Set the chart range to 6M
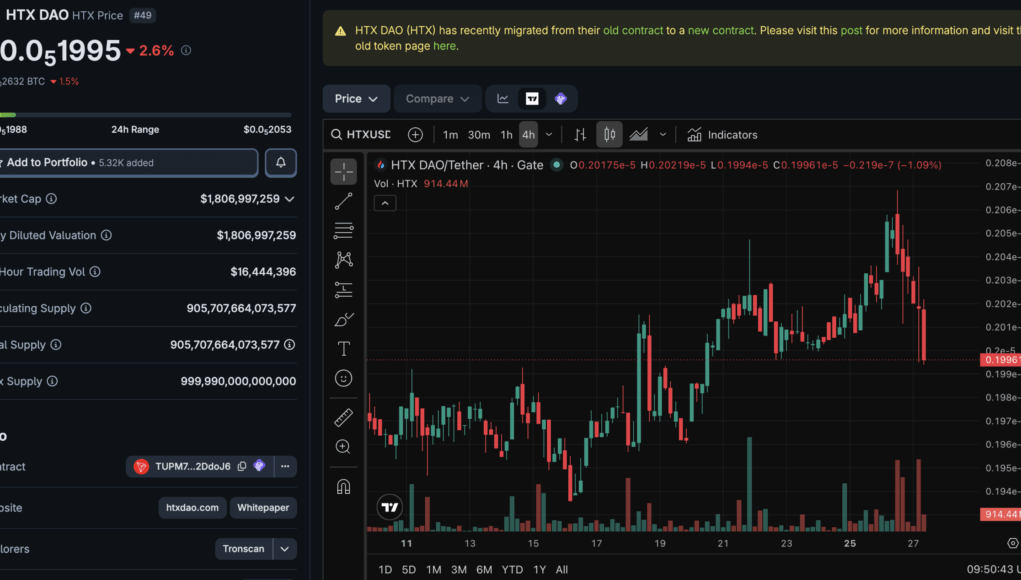The height and width of the screenshot is (580, 1021). [484, 570]
